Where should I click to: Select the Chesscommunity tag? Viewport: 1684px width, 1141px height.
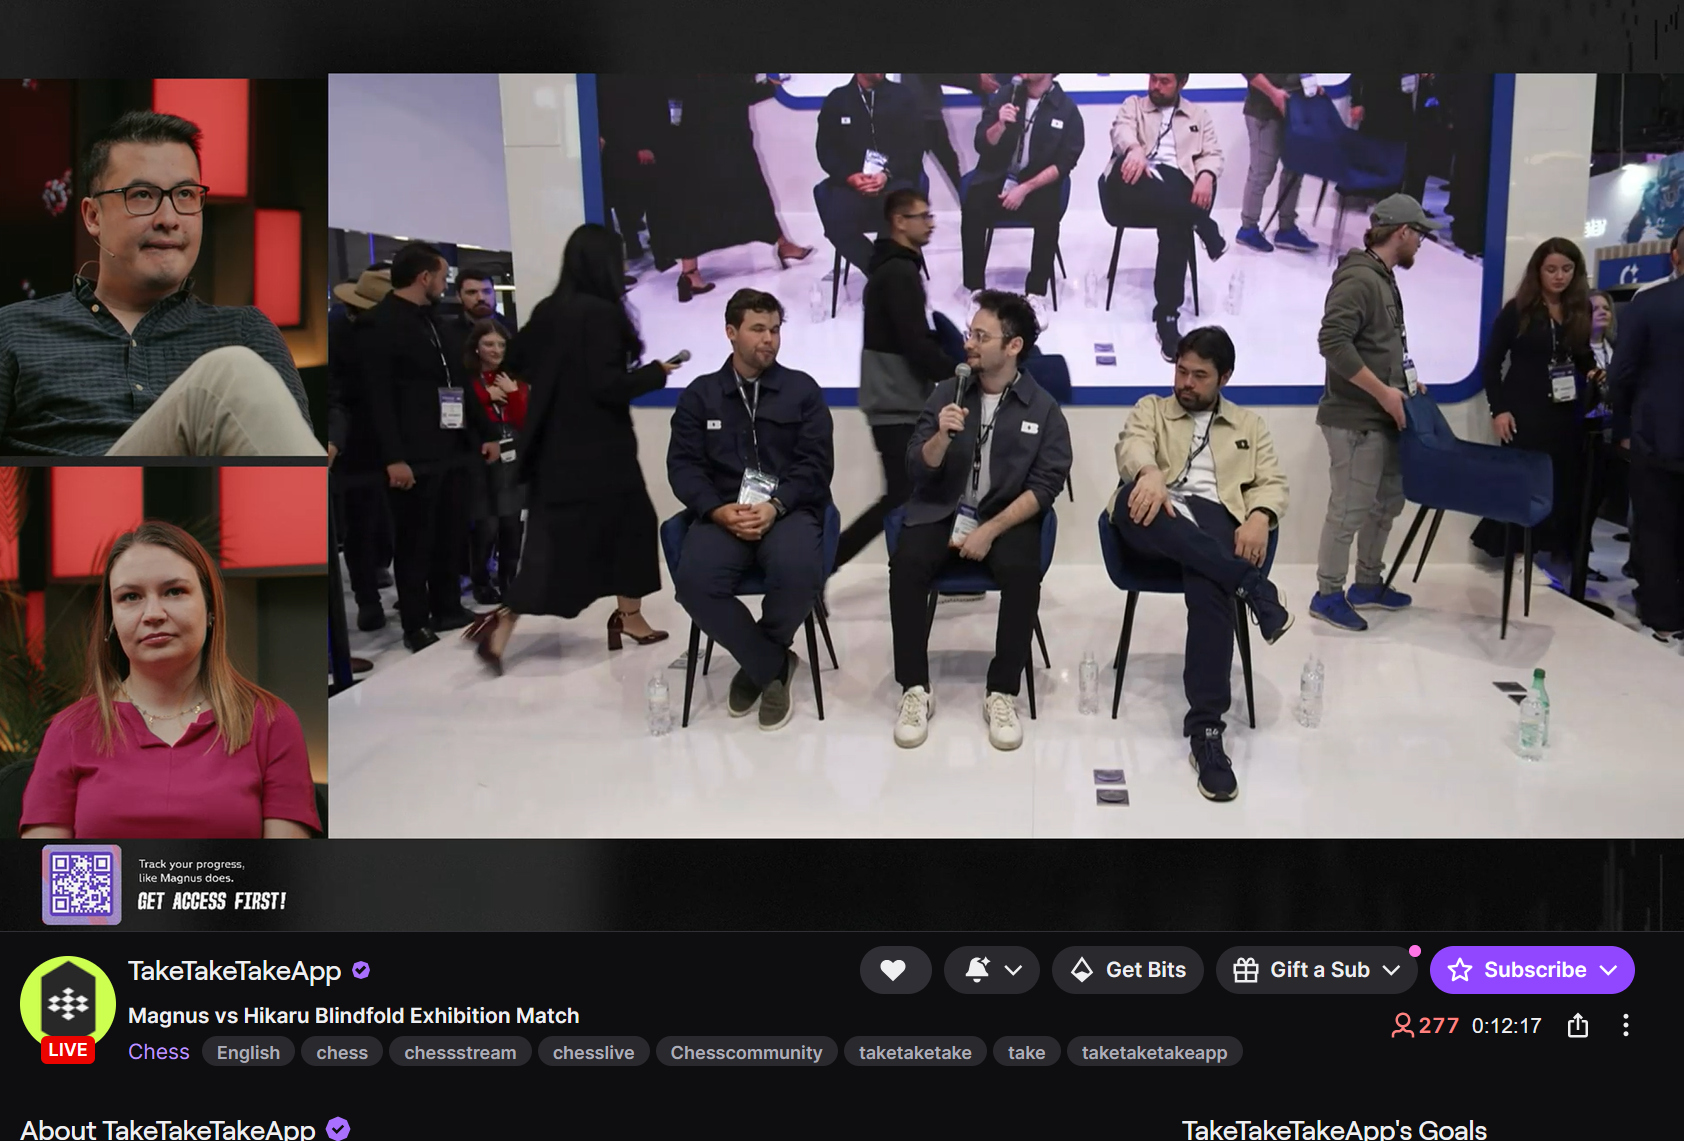tap(746, 1052)
